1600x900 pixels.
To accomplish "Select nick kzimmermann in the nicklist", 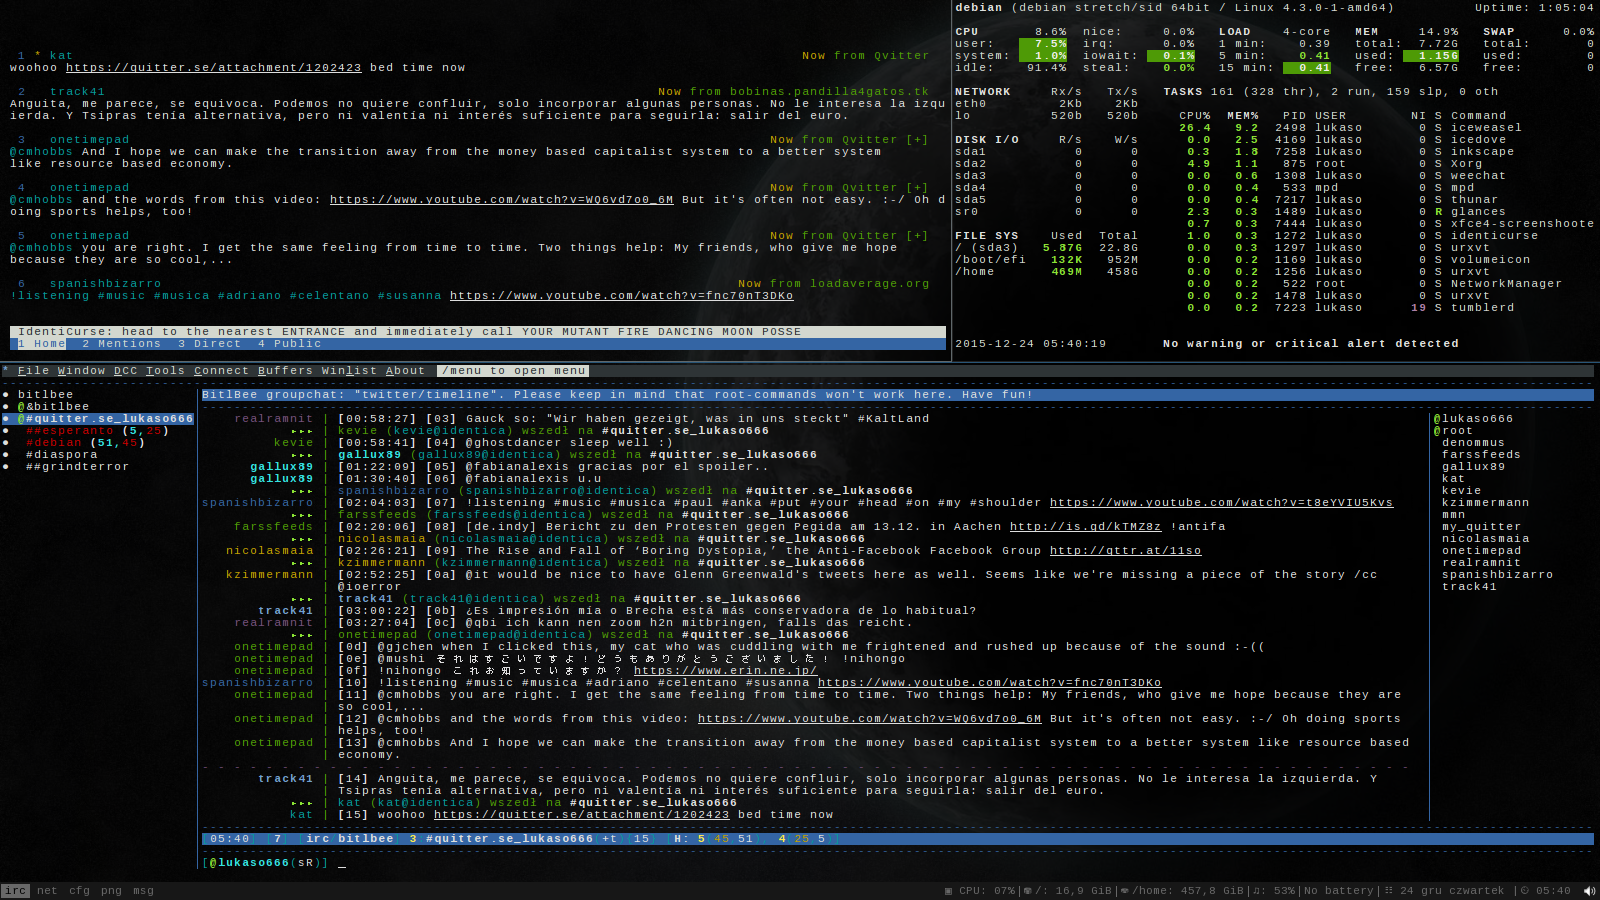I will point(1485,503).
